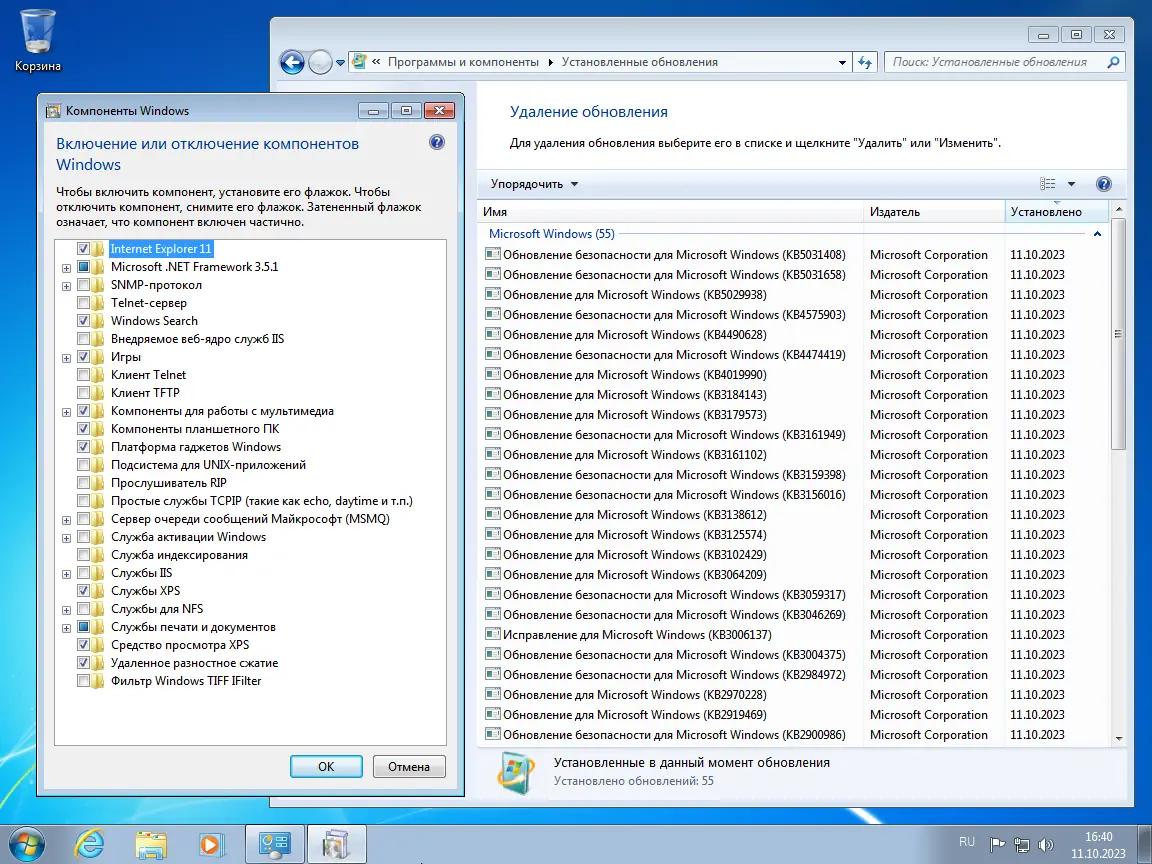Launch Windows Media Player from the taskbar
The width and height of the screenshot is (1152, 864).
[211, 843]
